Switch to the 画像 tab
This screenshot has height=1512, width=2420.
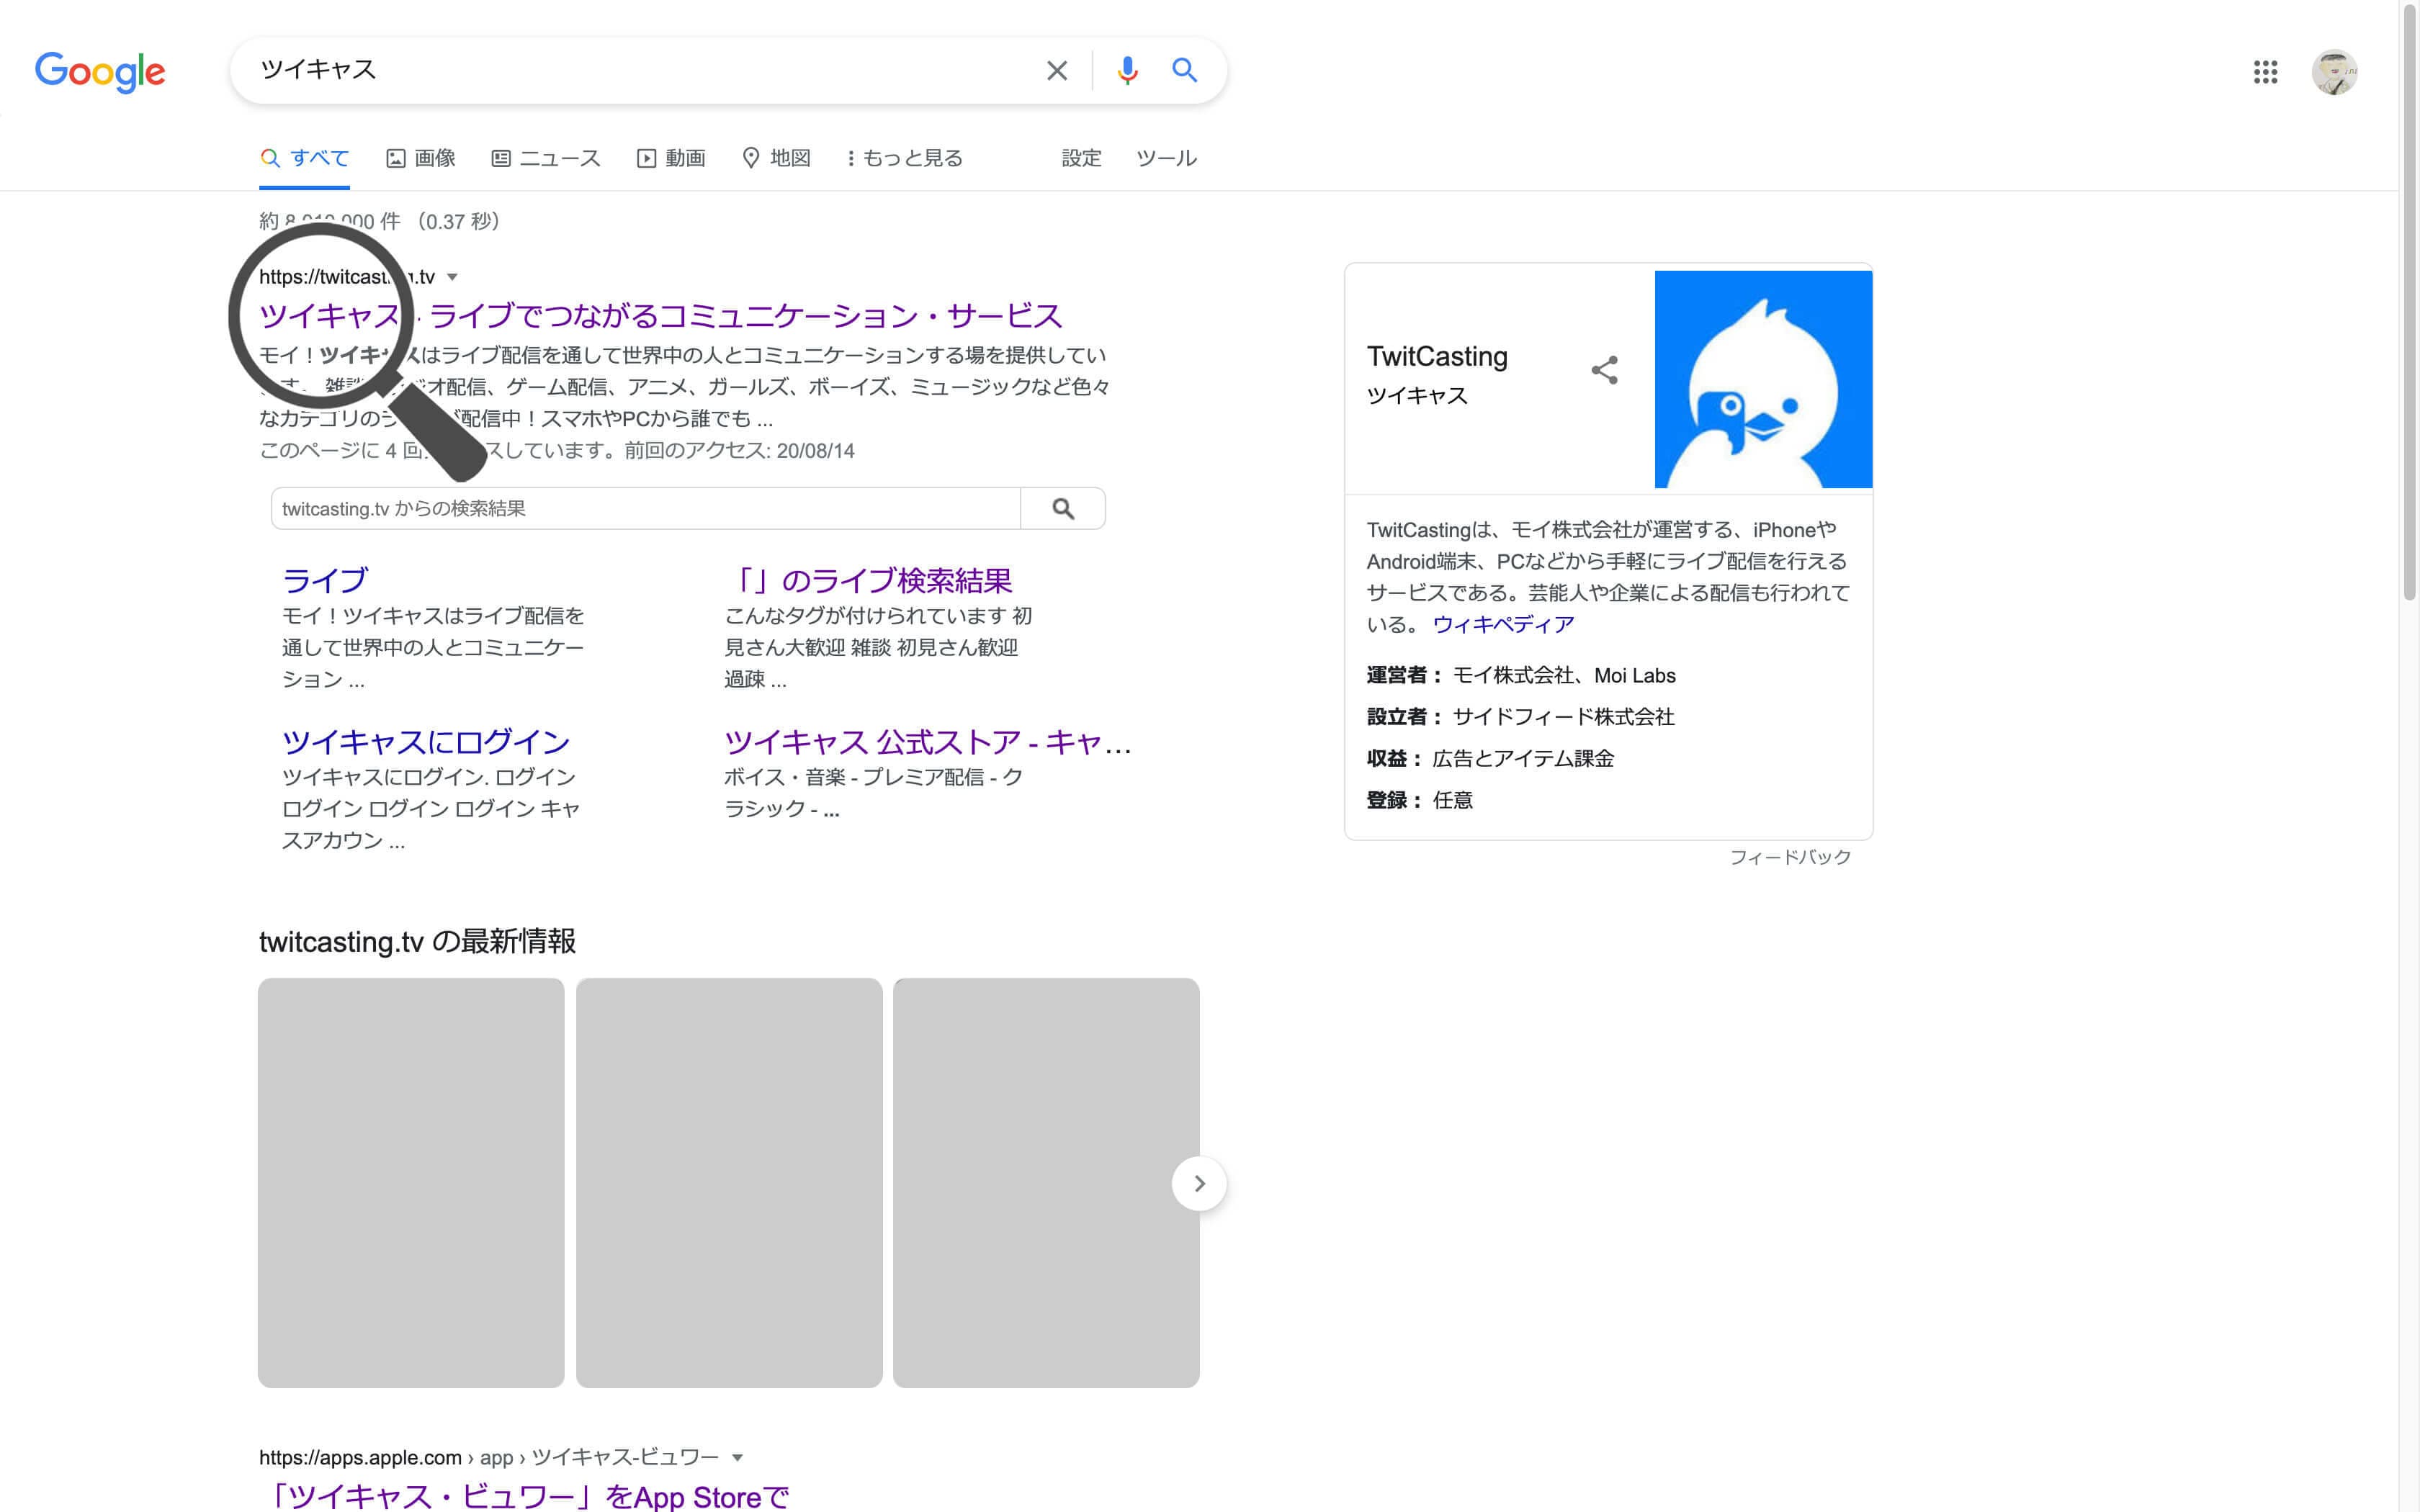tap(421, 158)
